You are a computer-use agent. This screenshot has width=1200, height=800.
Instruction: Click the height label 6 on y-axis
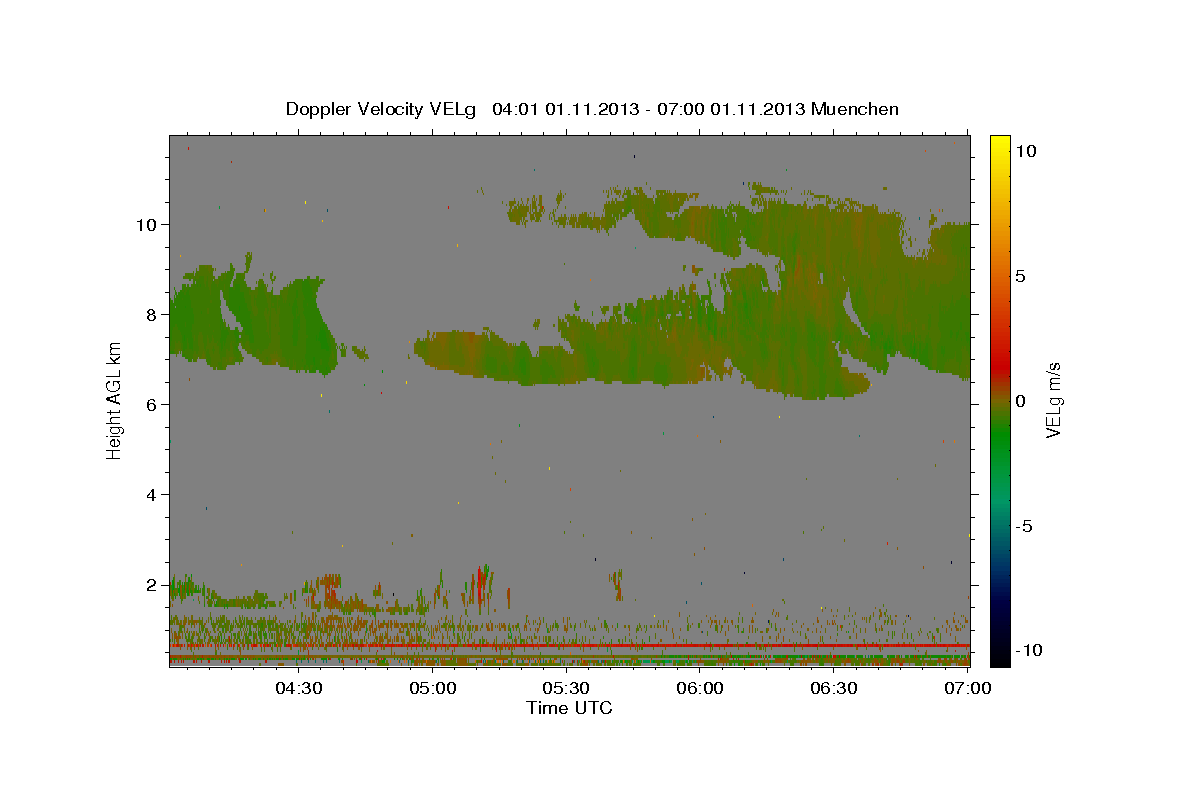point(152,404)
